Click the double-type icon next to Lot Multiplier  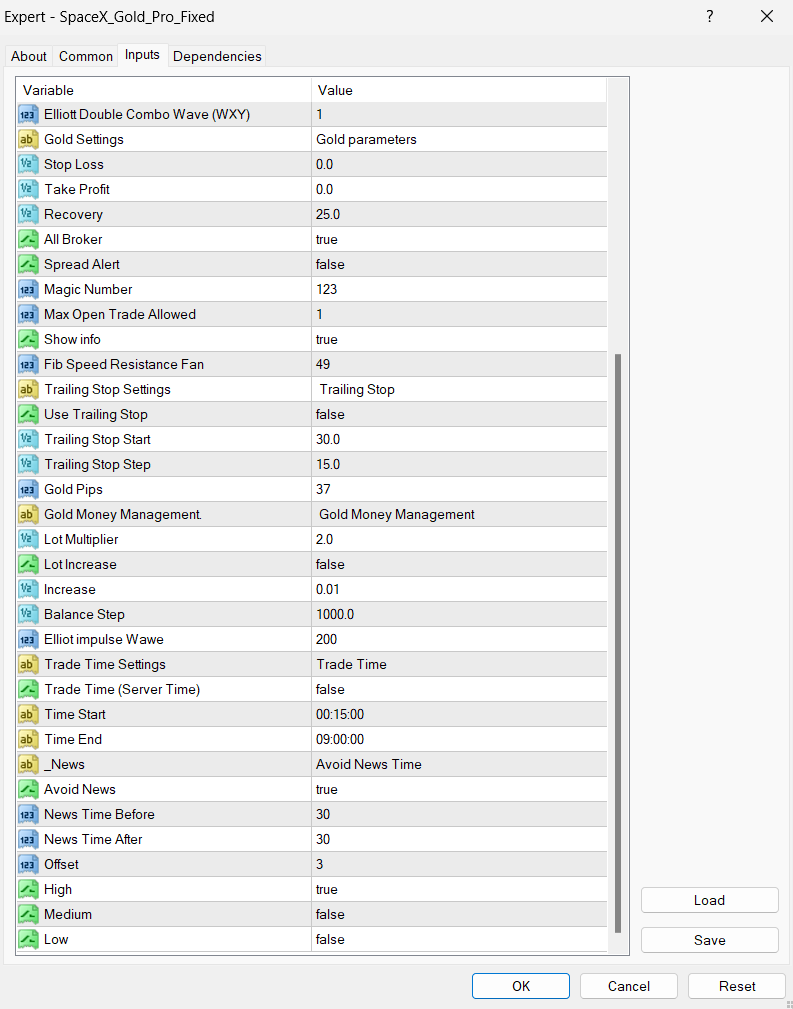click(29, 539)
